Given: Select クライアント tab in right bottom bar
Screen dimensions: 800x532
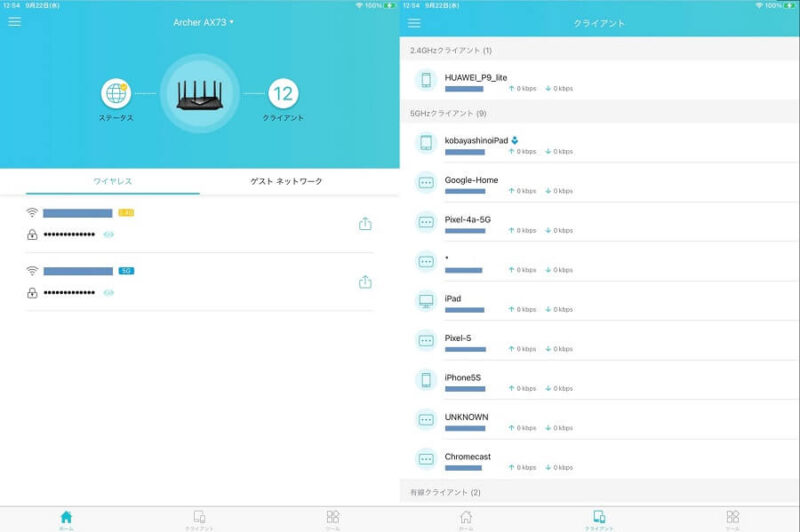Looking at the screenshot, I should pyautogui.click(x=599, y=520).
